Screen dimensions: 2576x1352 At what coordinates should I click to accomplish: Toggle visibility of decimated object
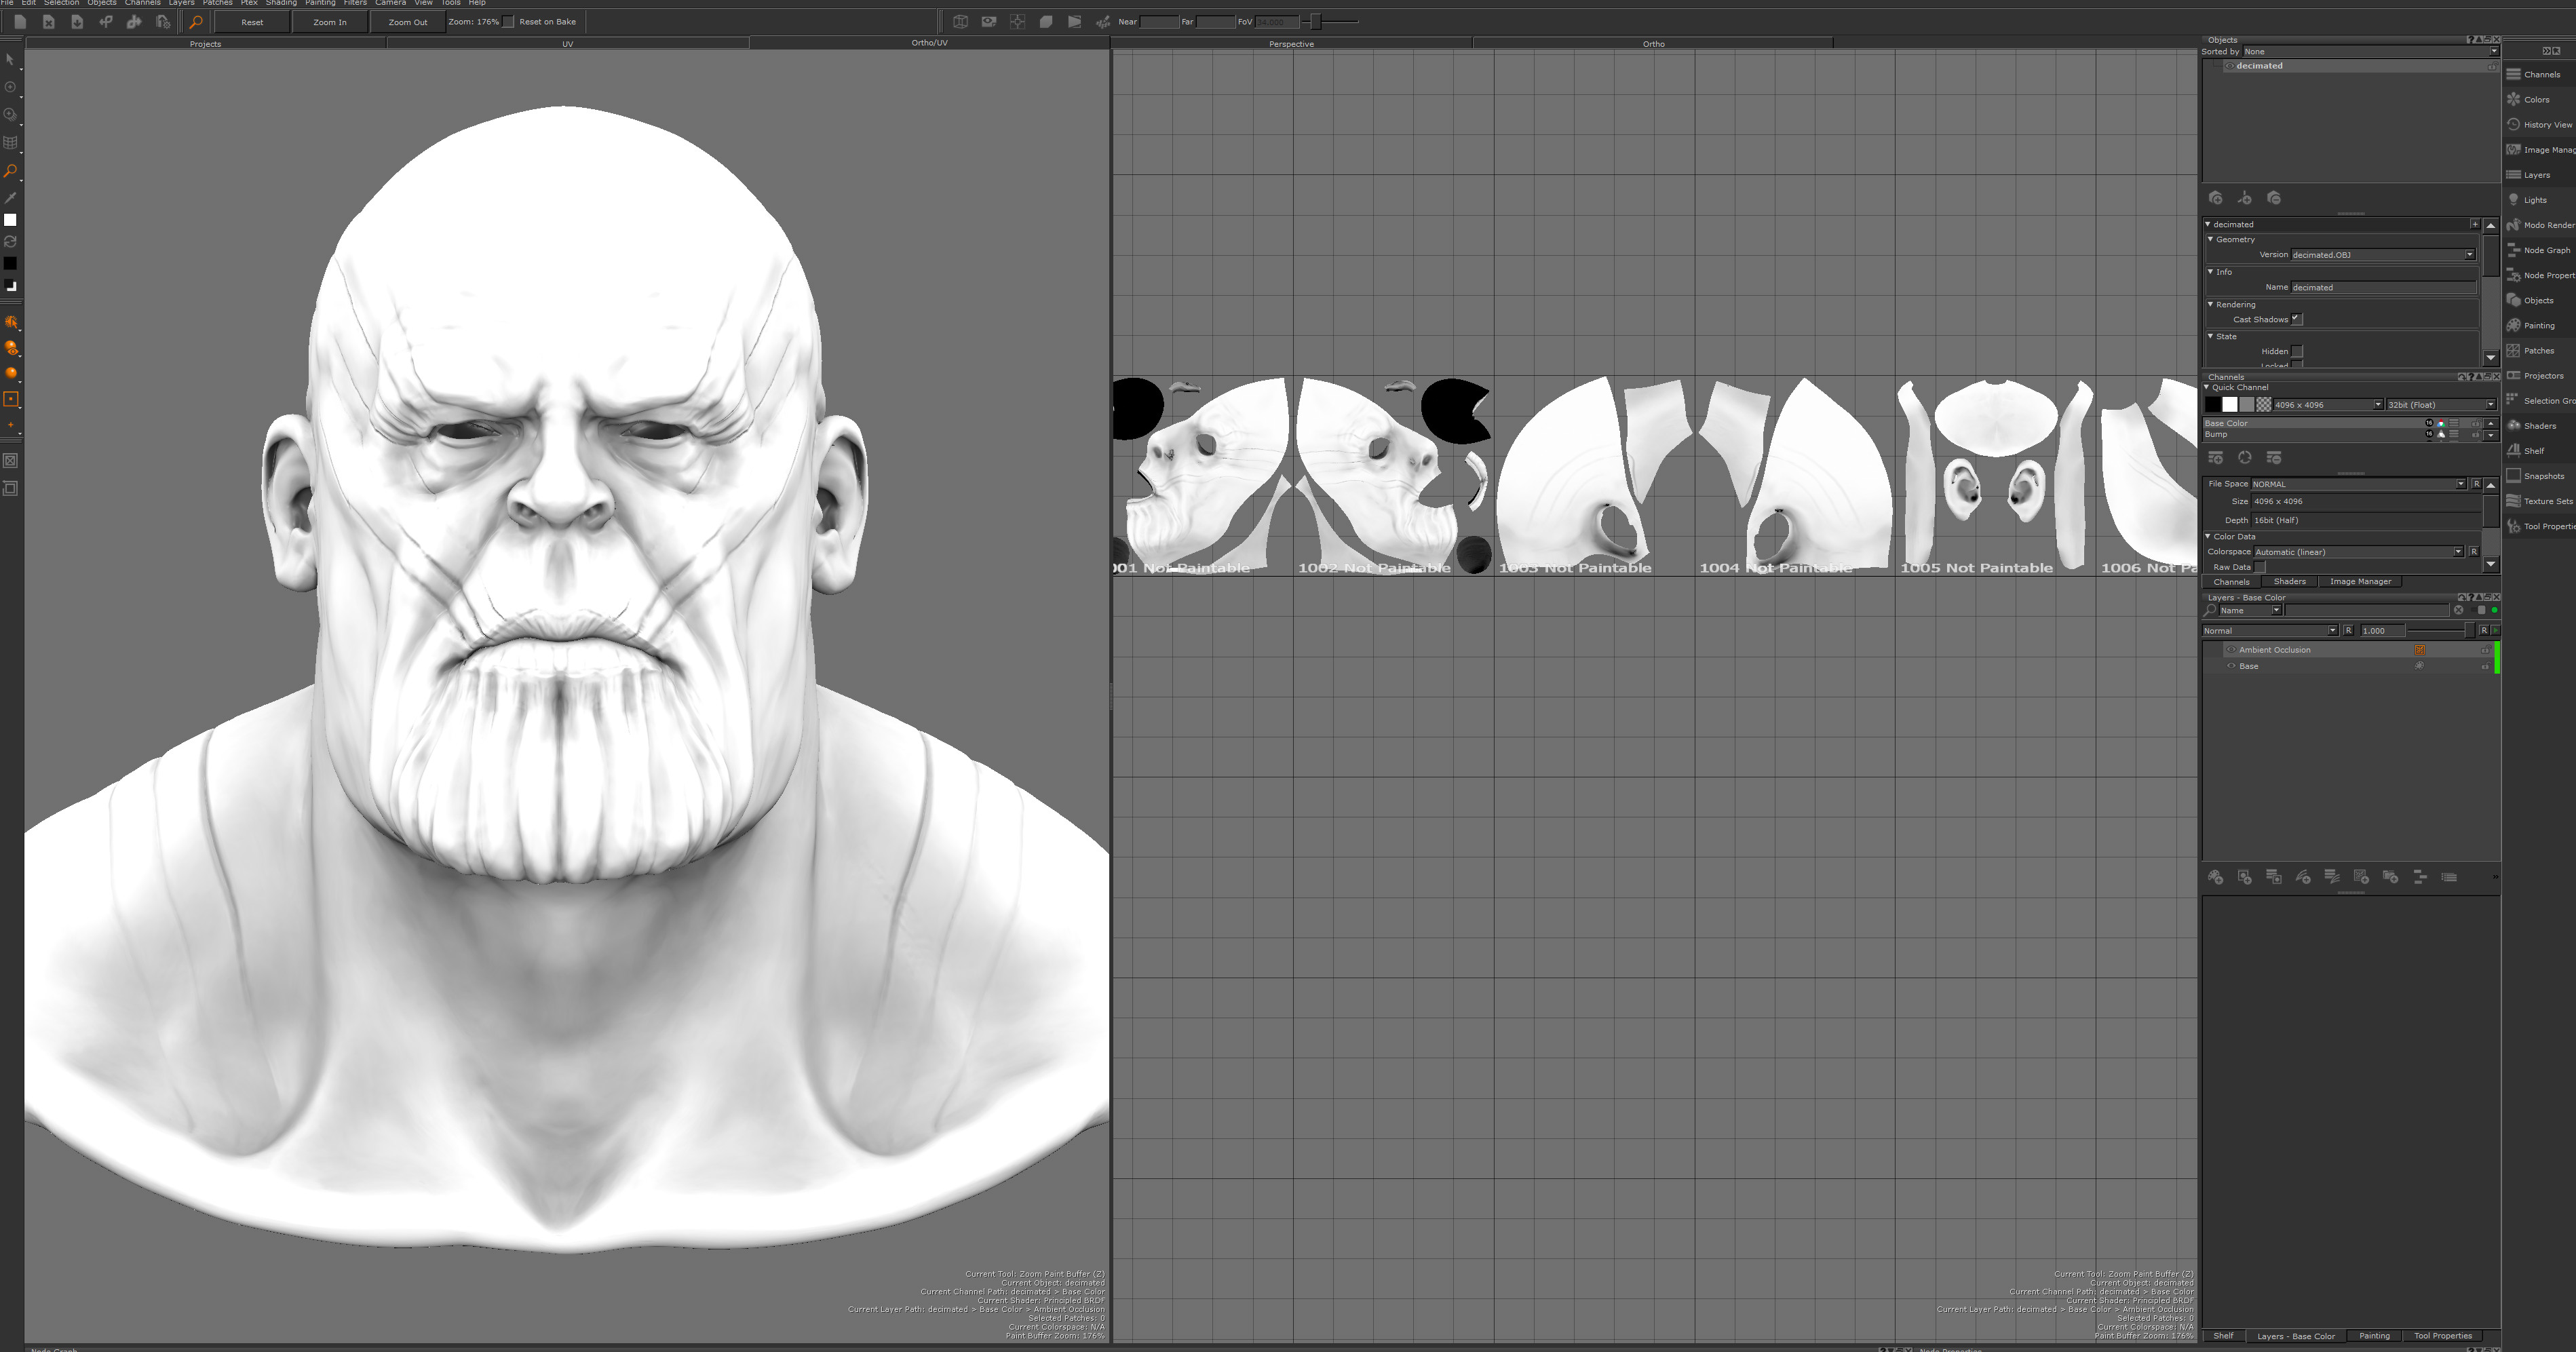click(2229, 66)
